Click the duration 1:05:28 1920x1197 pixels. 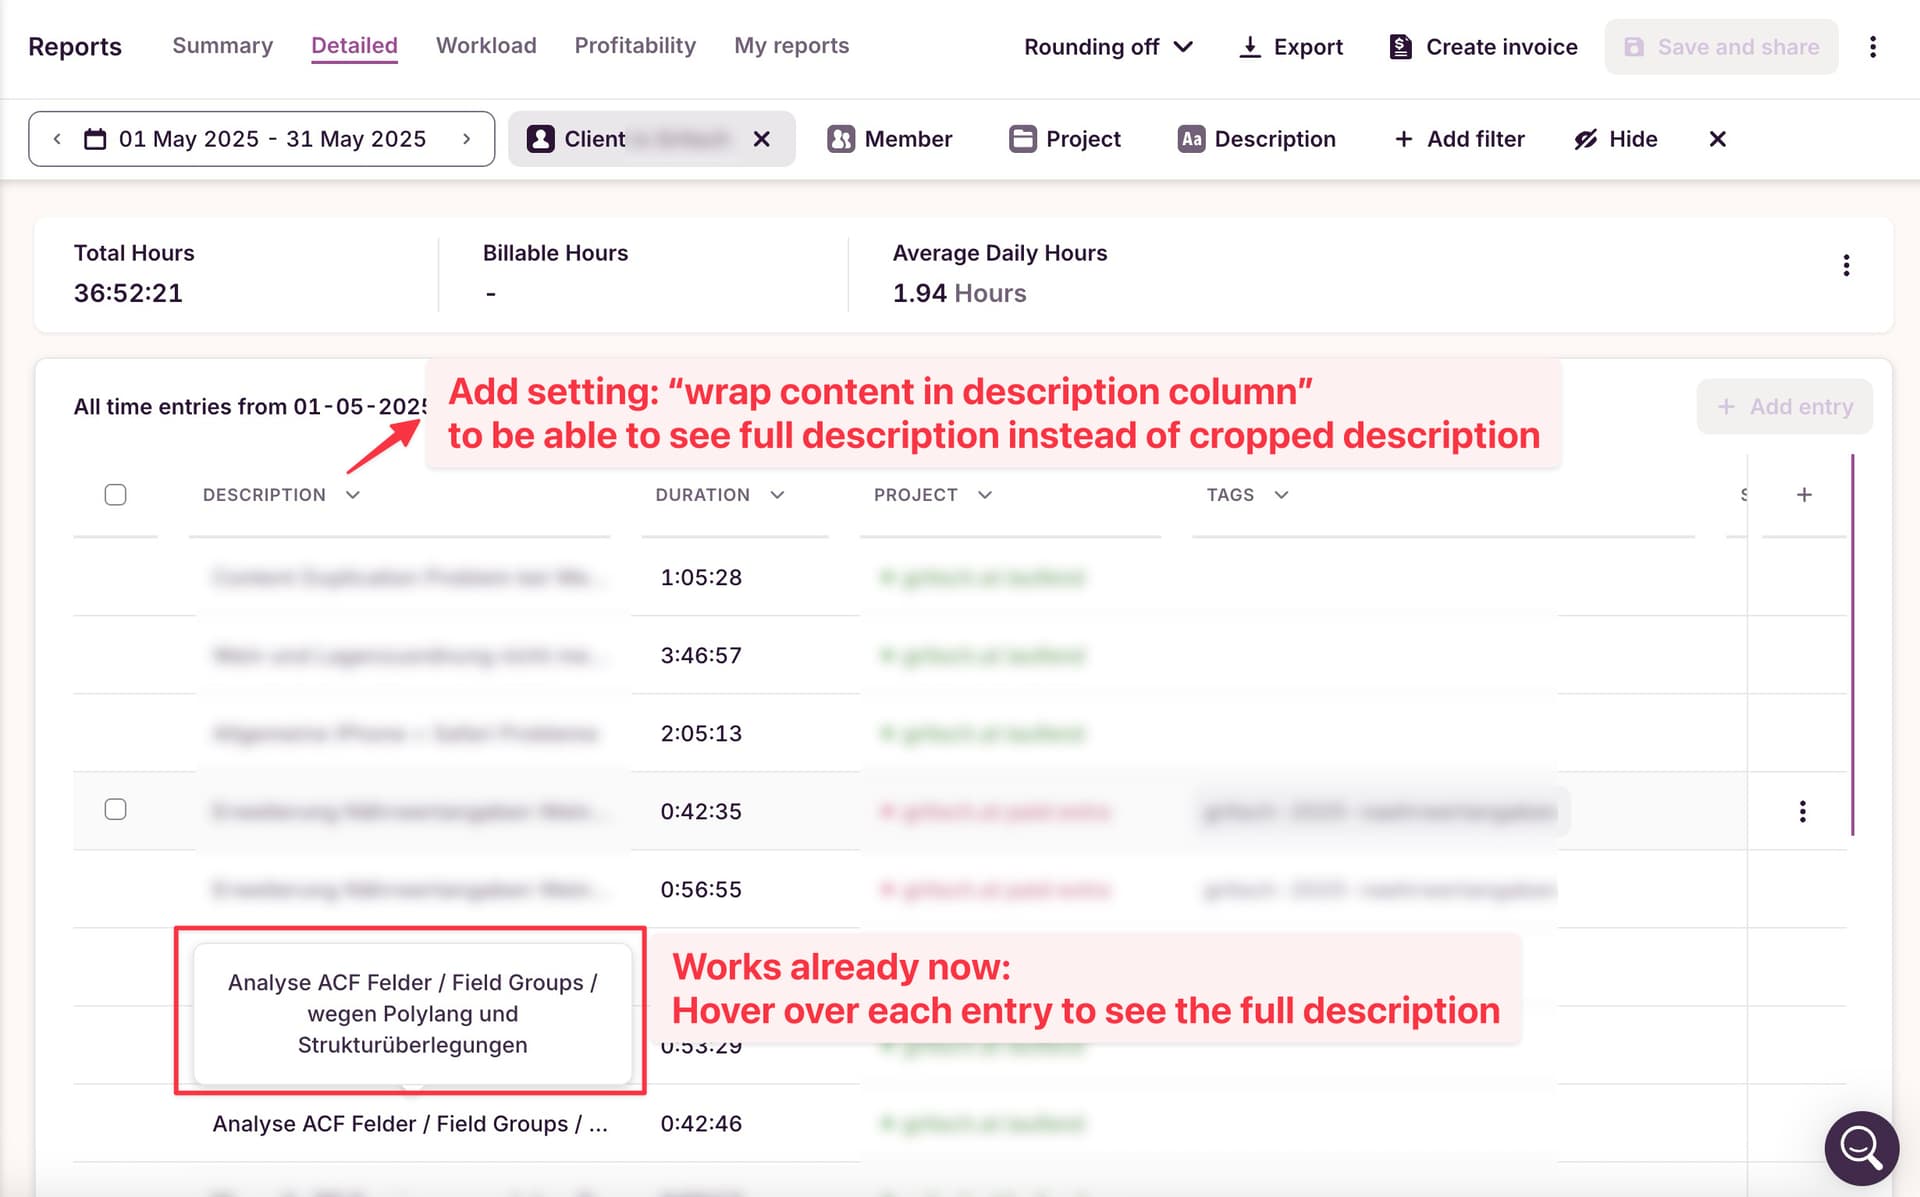[701, 577]
